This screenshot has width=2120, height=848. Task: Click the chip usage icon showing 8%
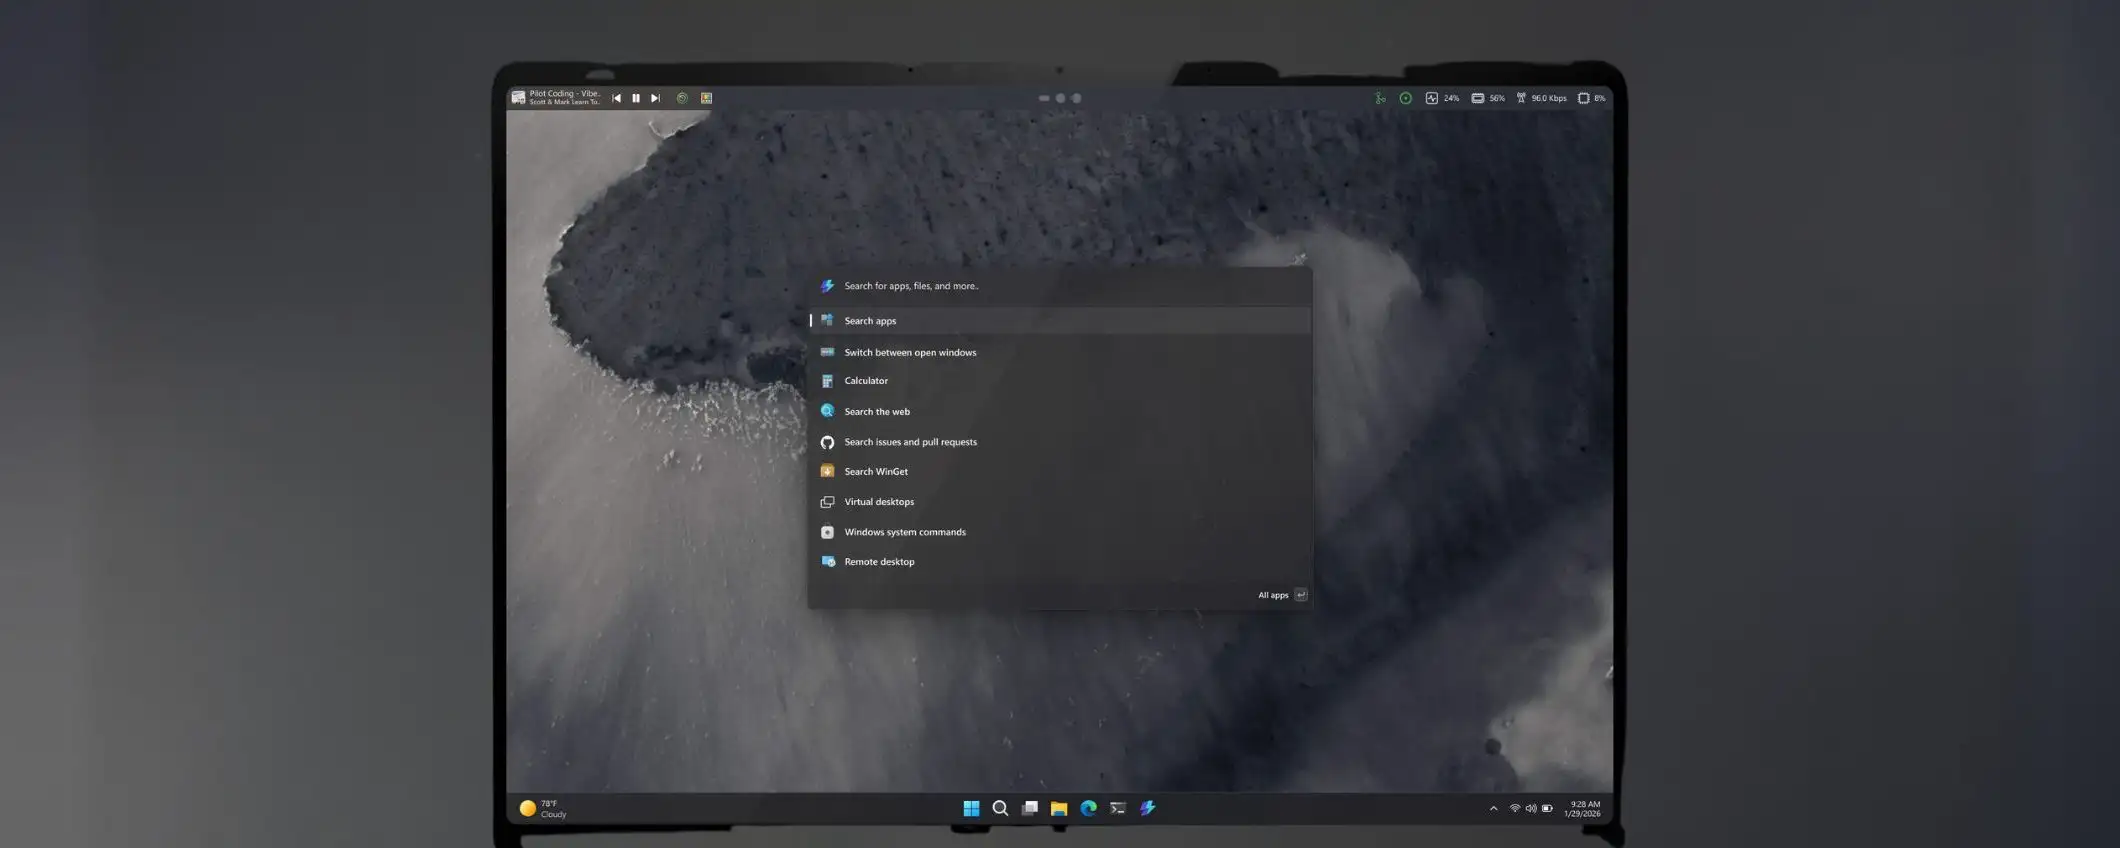pyautogui.click(x=1583, y=98)
